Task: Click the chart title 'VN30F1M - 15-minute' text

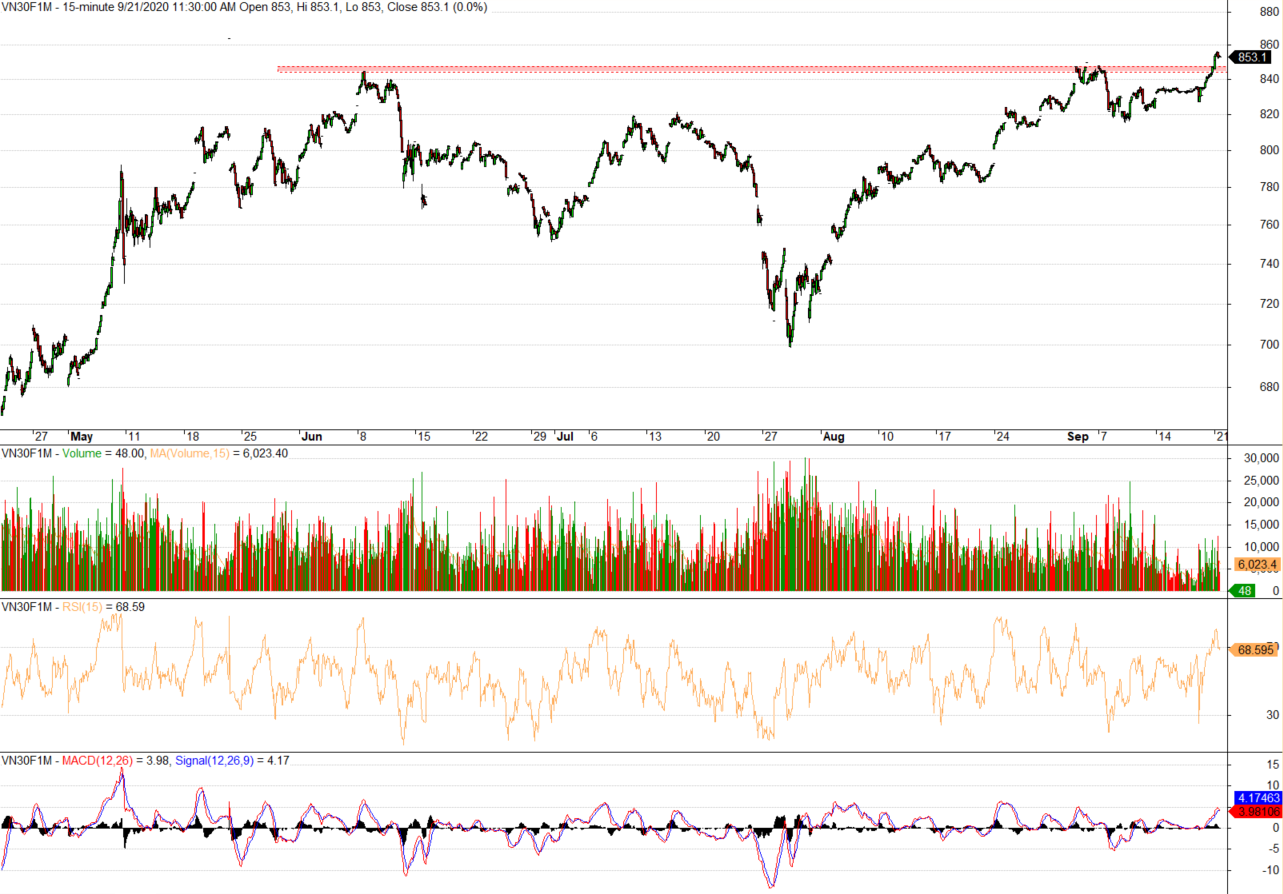Action: click(60, 6)
